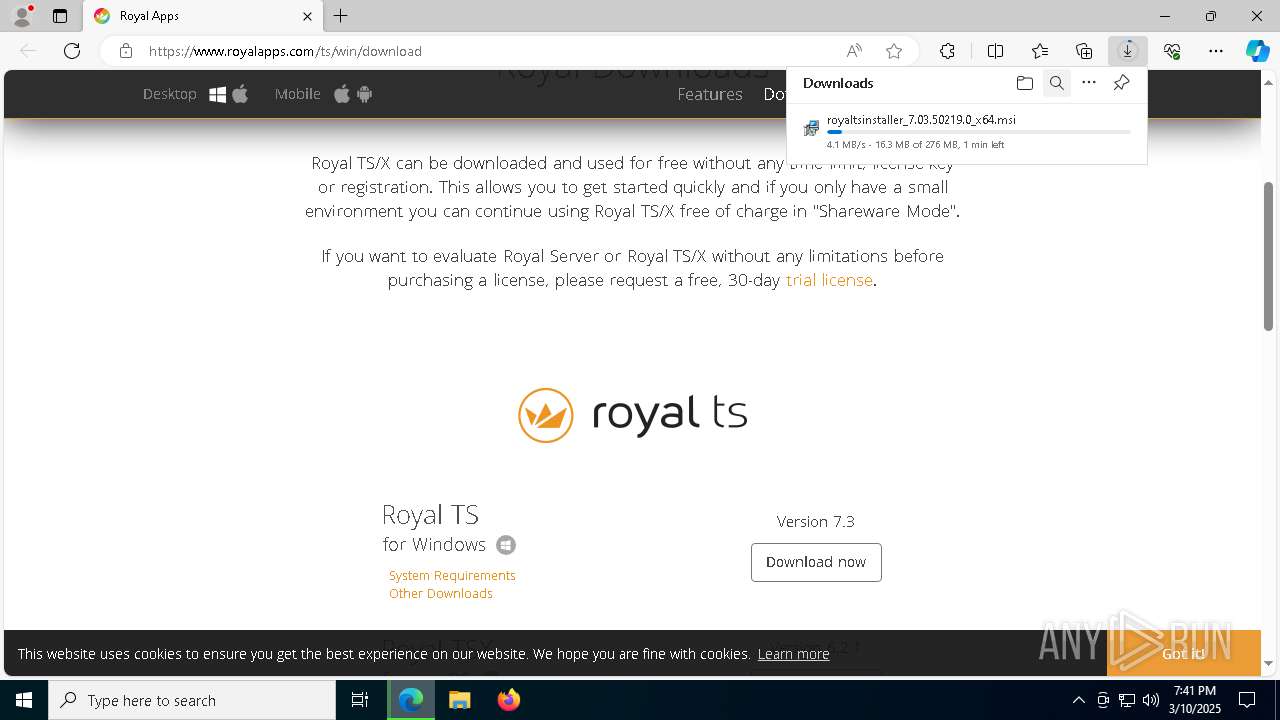
Task: Open Other Downloads link
Action: (441, 594)
